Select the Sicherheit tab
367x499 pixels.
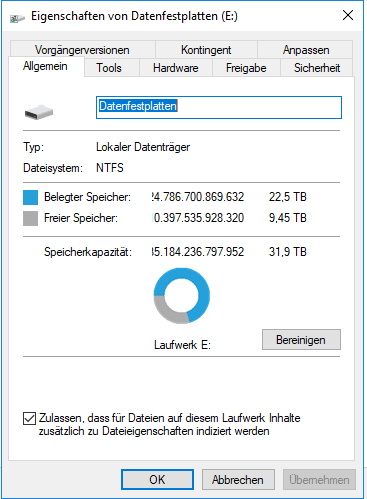[317, 68]
